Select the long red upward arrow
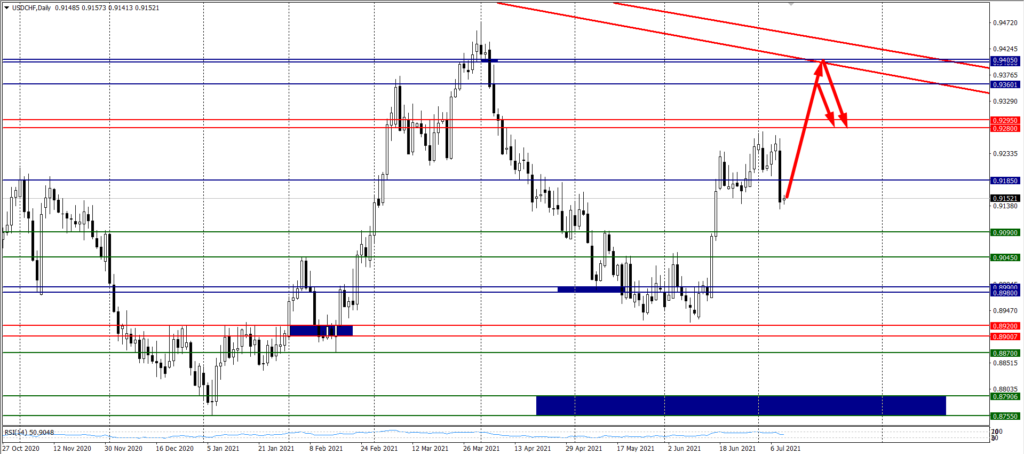 pyautogui.click(x=804, y=130)
